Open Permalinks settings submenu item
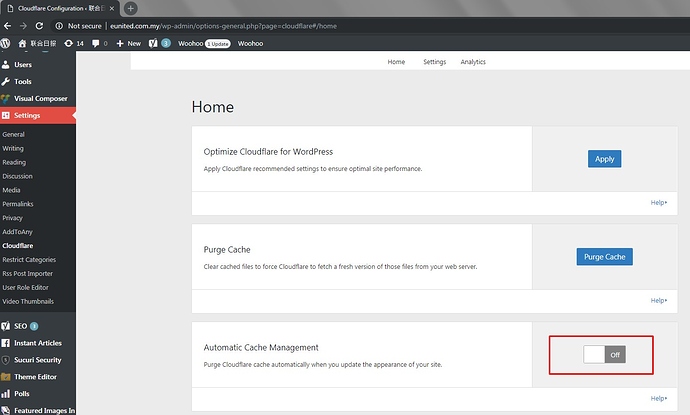690x415 pixels. tap(18, 204)
